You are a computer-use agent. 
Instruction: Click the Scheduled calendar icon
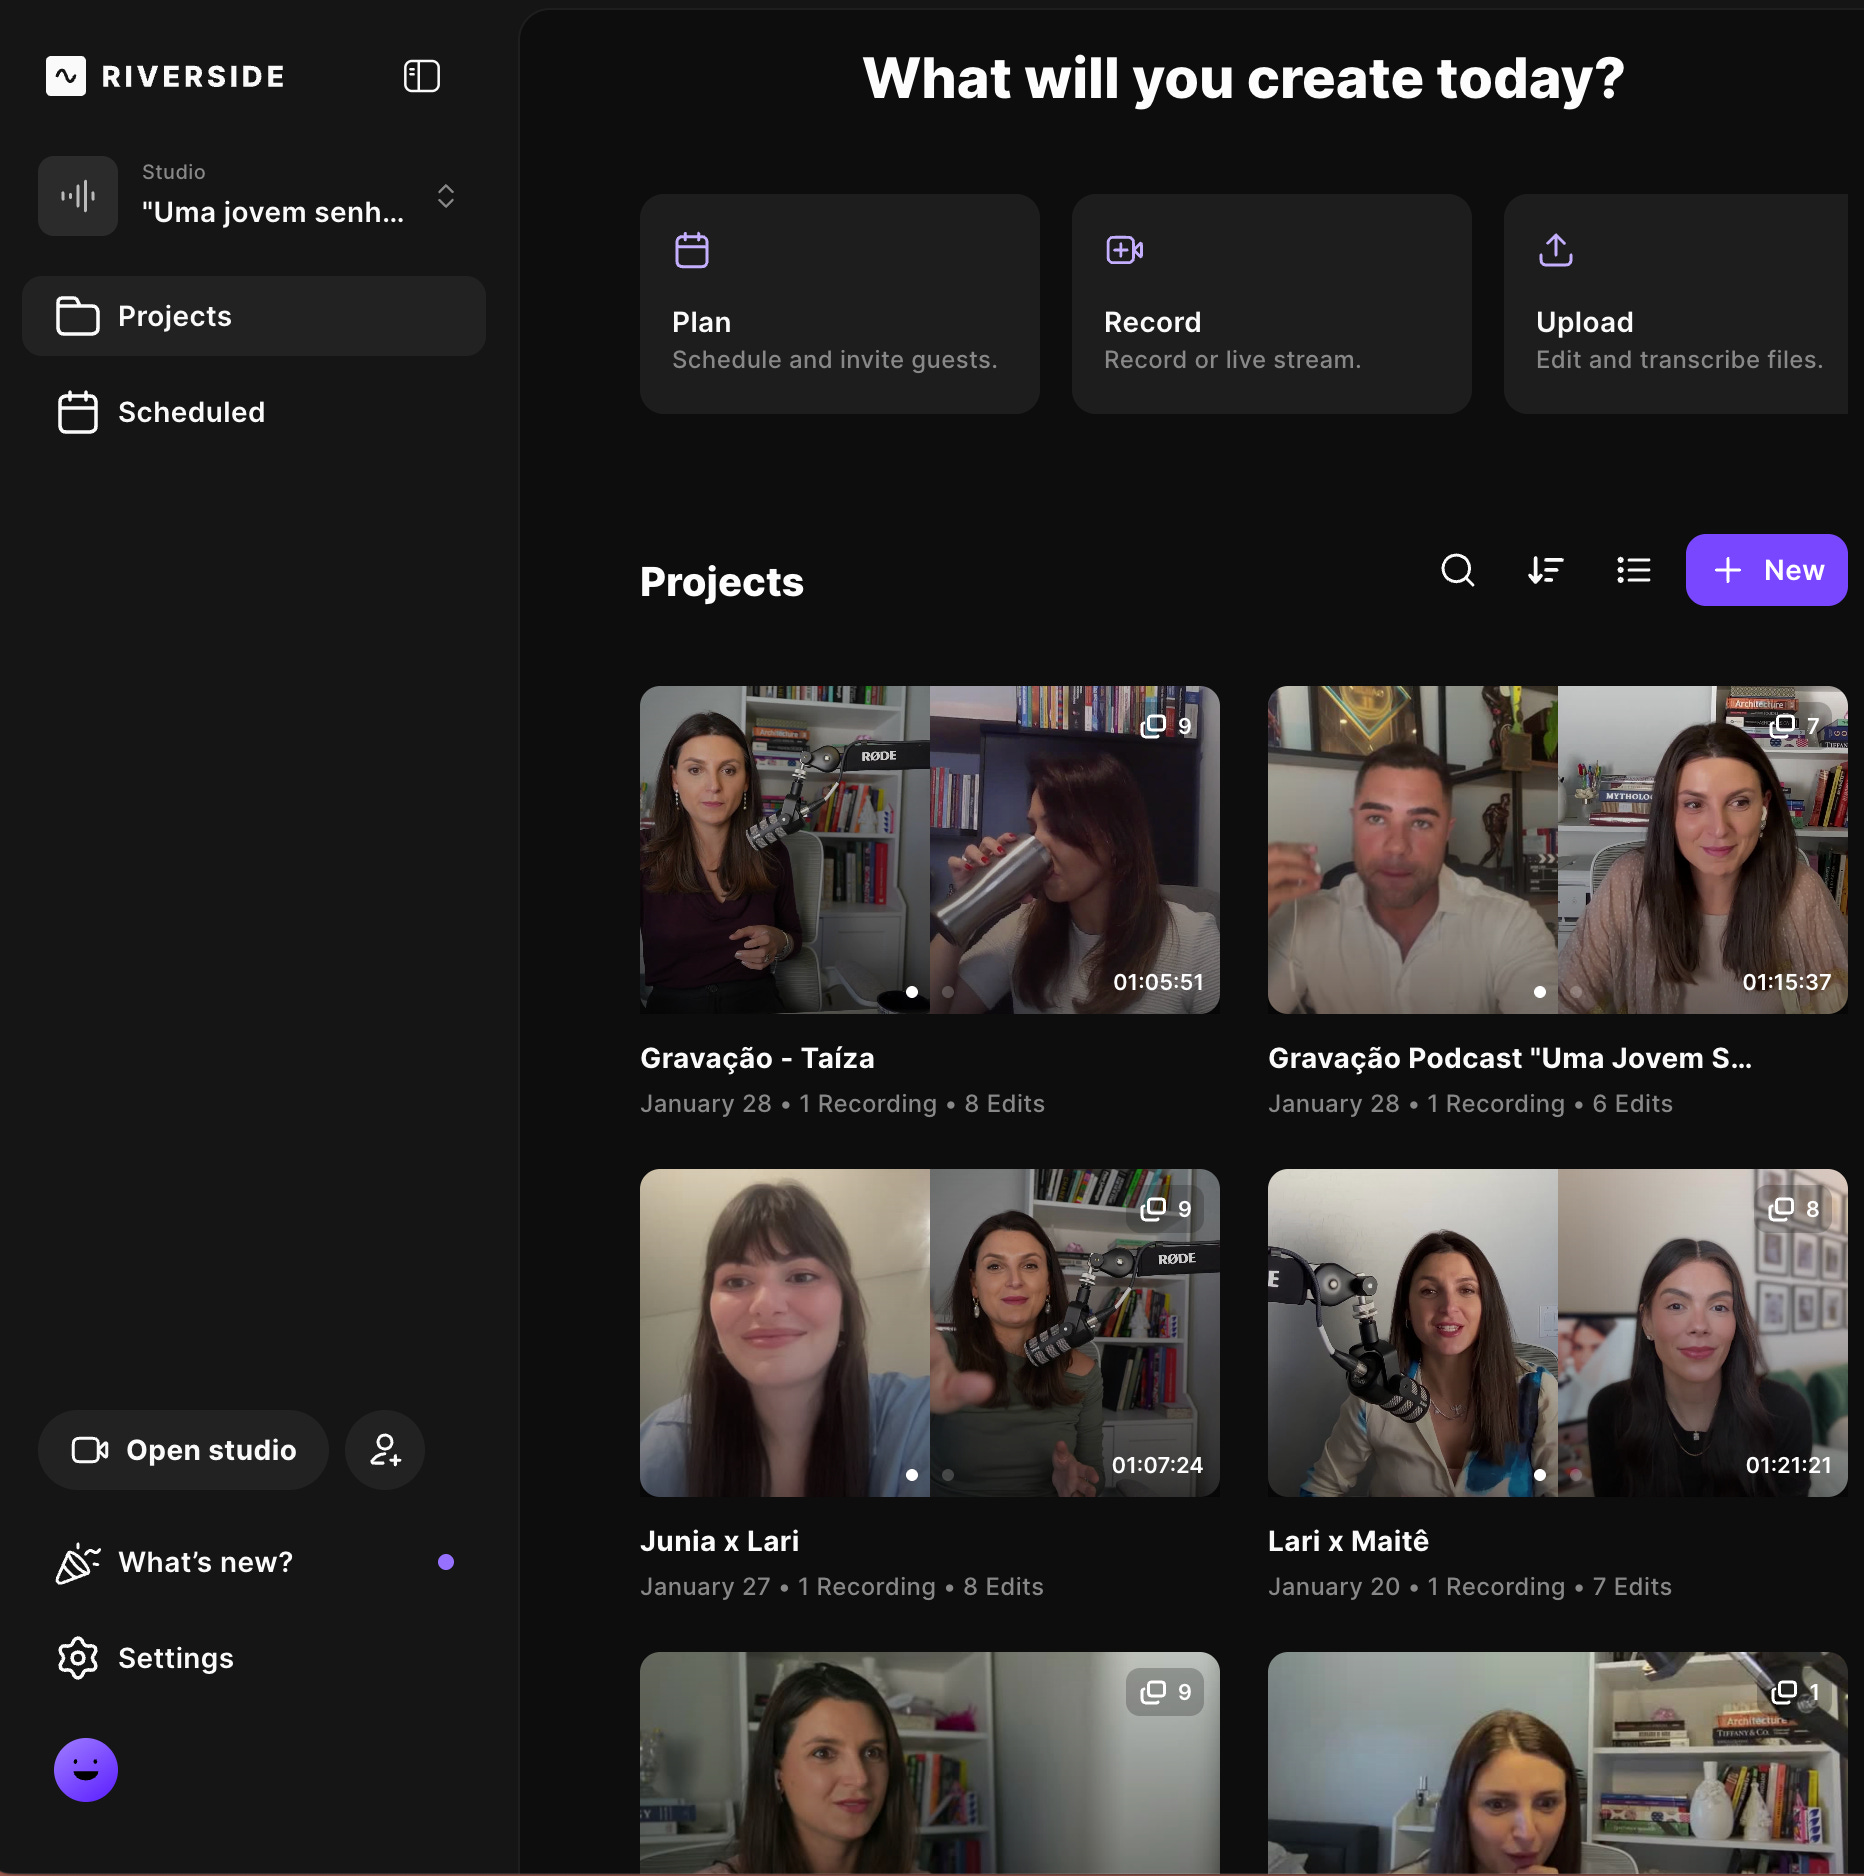[x=78, y=412]
